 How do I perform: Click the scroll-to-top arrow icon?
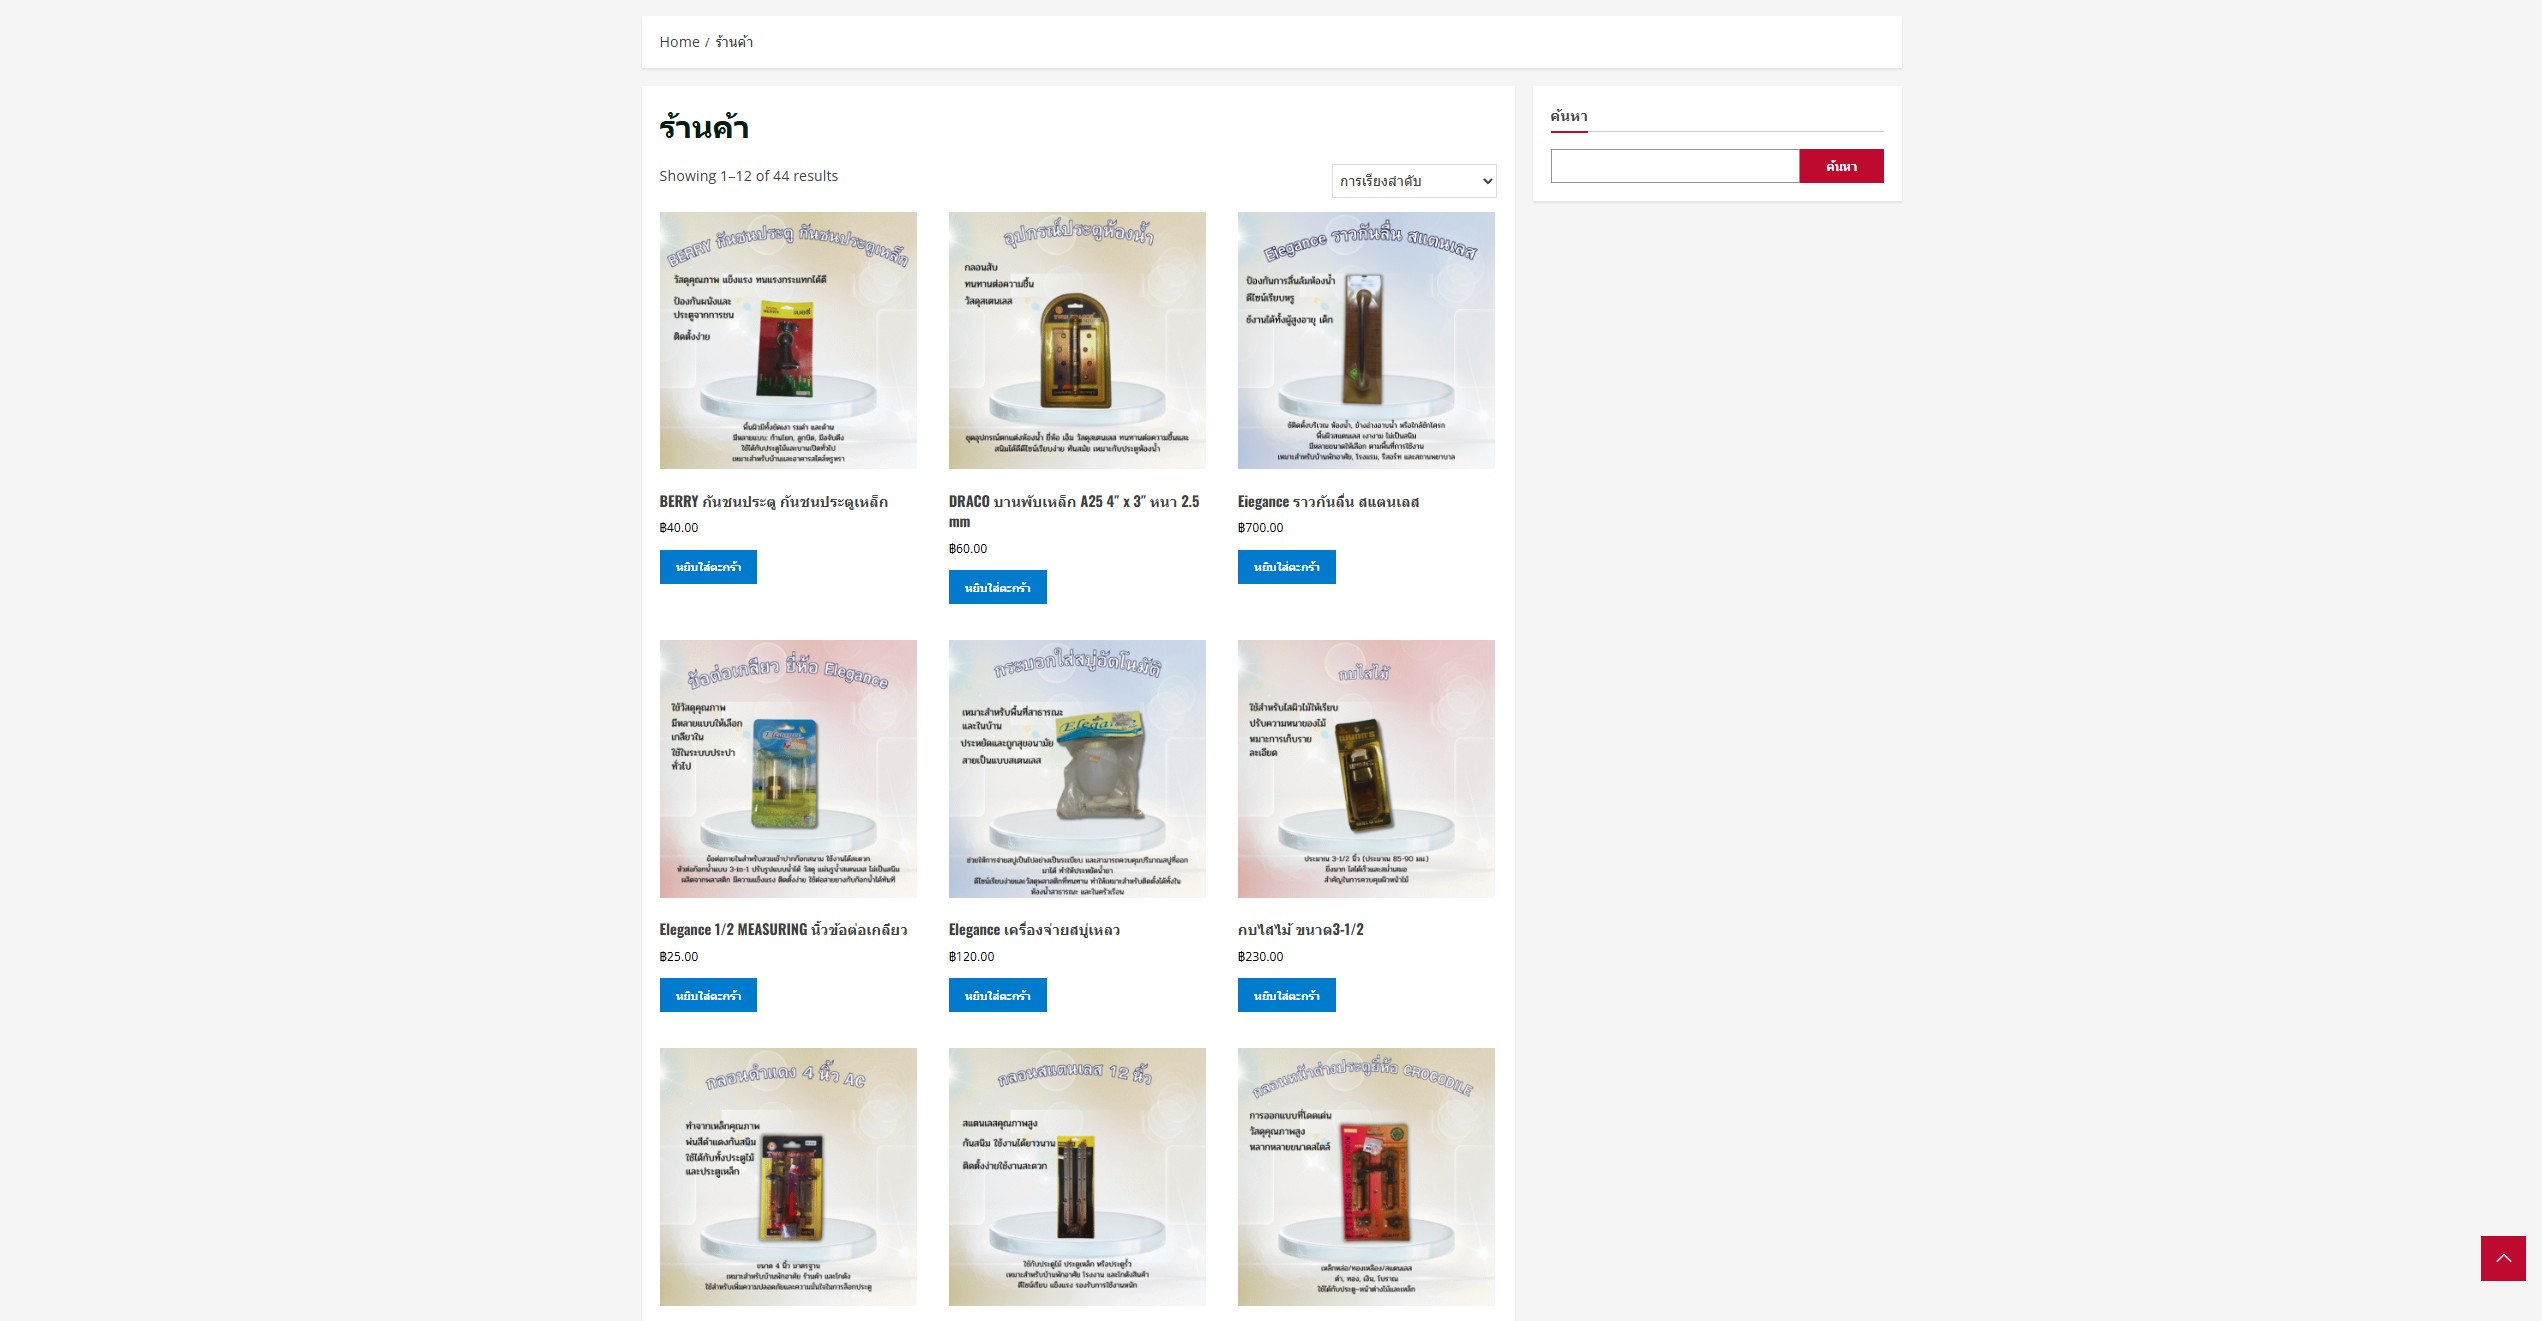pos(2503,1258)
